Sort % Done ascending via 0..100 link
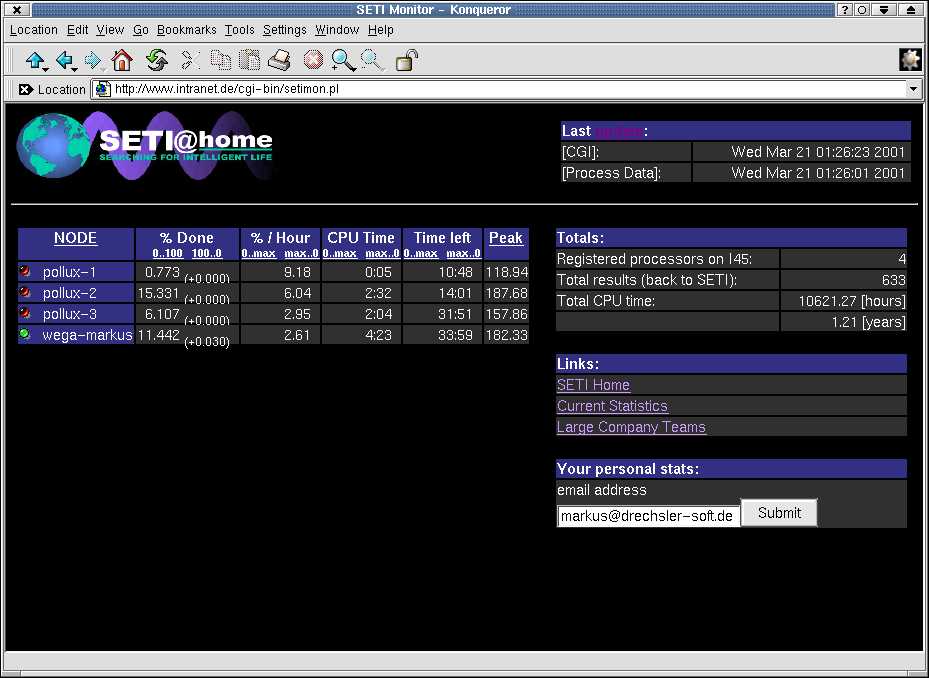Image resolution: width=929 pixels, height=678 pixels. (168, 253)
